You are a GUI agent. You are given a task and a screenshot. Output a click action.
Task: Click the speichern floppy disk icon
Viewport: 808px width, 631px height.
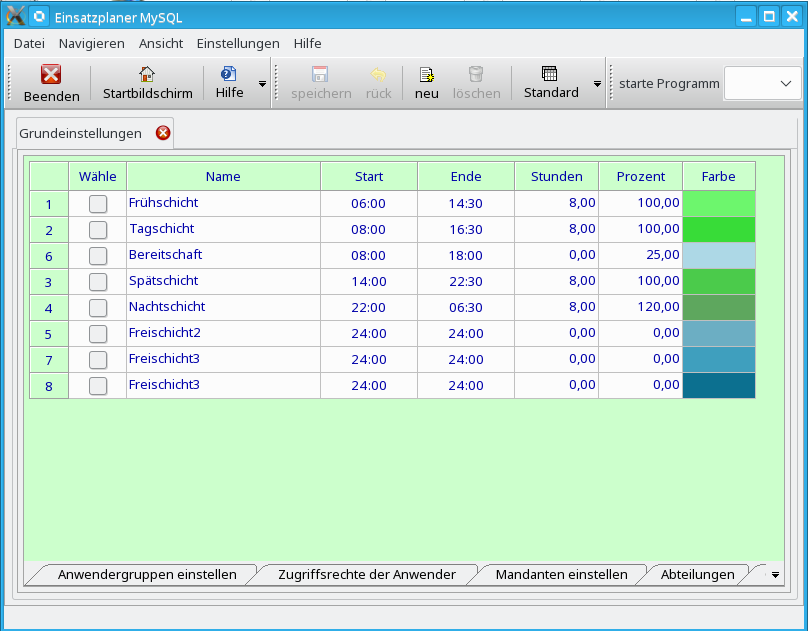tap(320, 75)
